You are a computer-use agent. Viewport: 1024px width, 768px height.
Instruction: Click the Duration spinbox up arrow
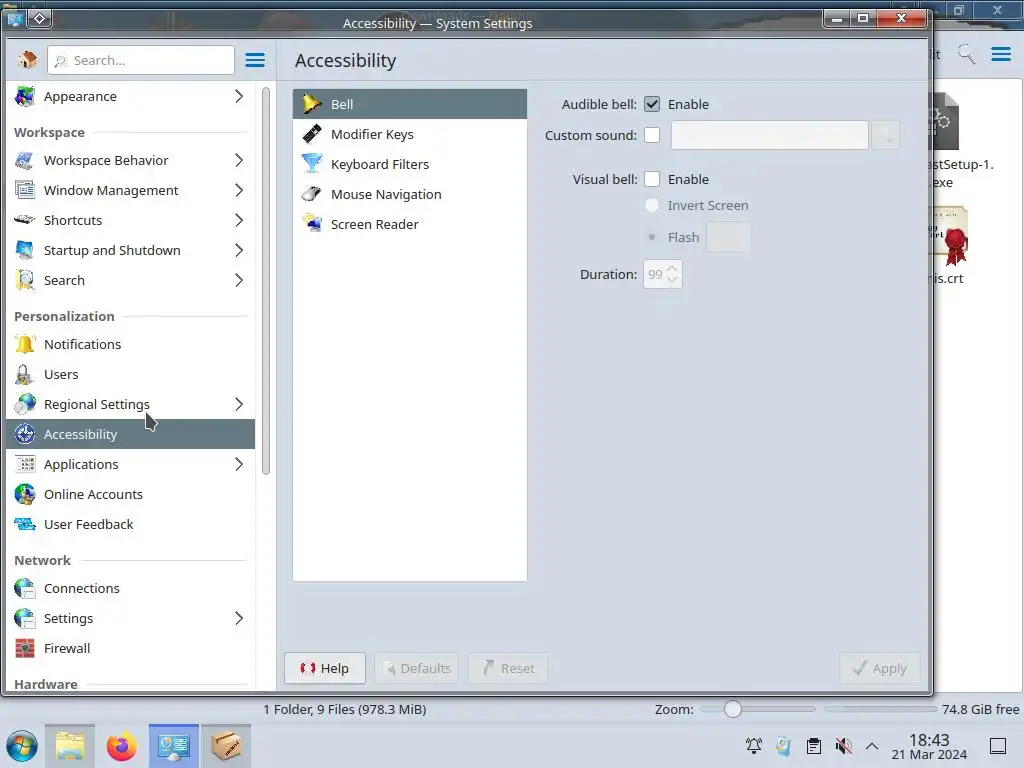coord(673,268)
